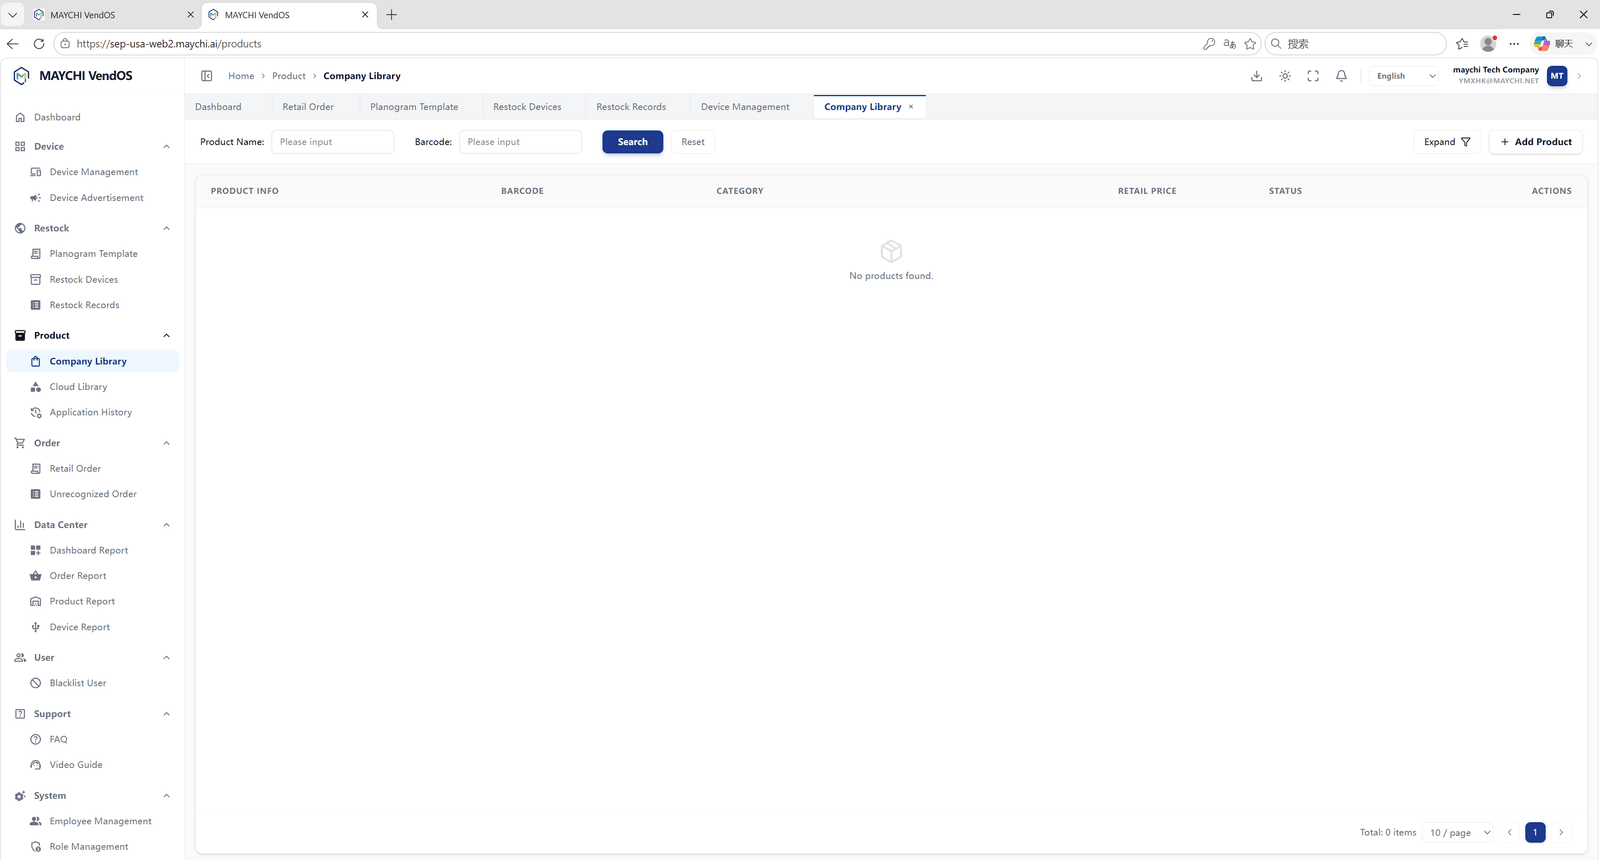
Task: Collapse the Order sidebar group
Action: tap(166, 443)
